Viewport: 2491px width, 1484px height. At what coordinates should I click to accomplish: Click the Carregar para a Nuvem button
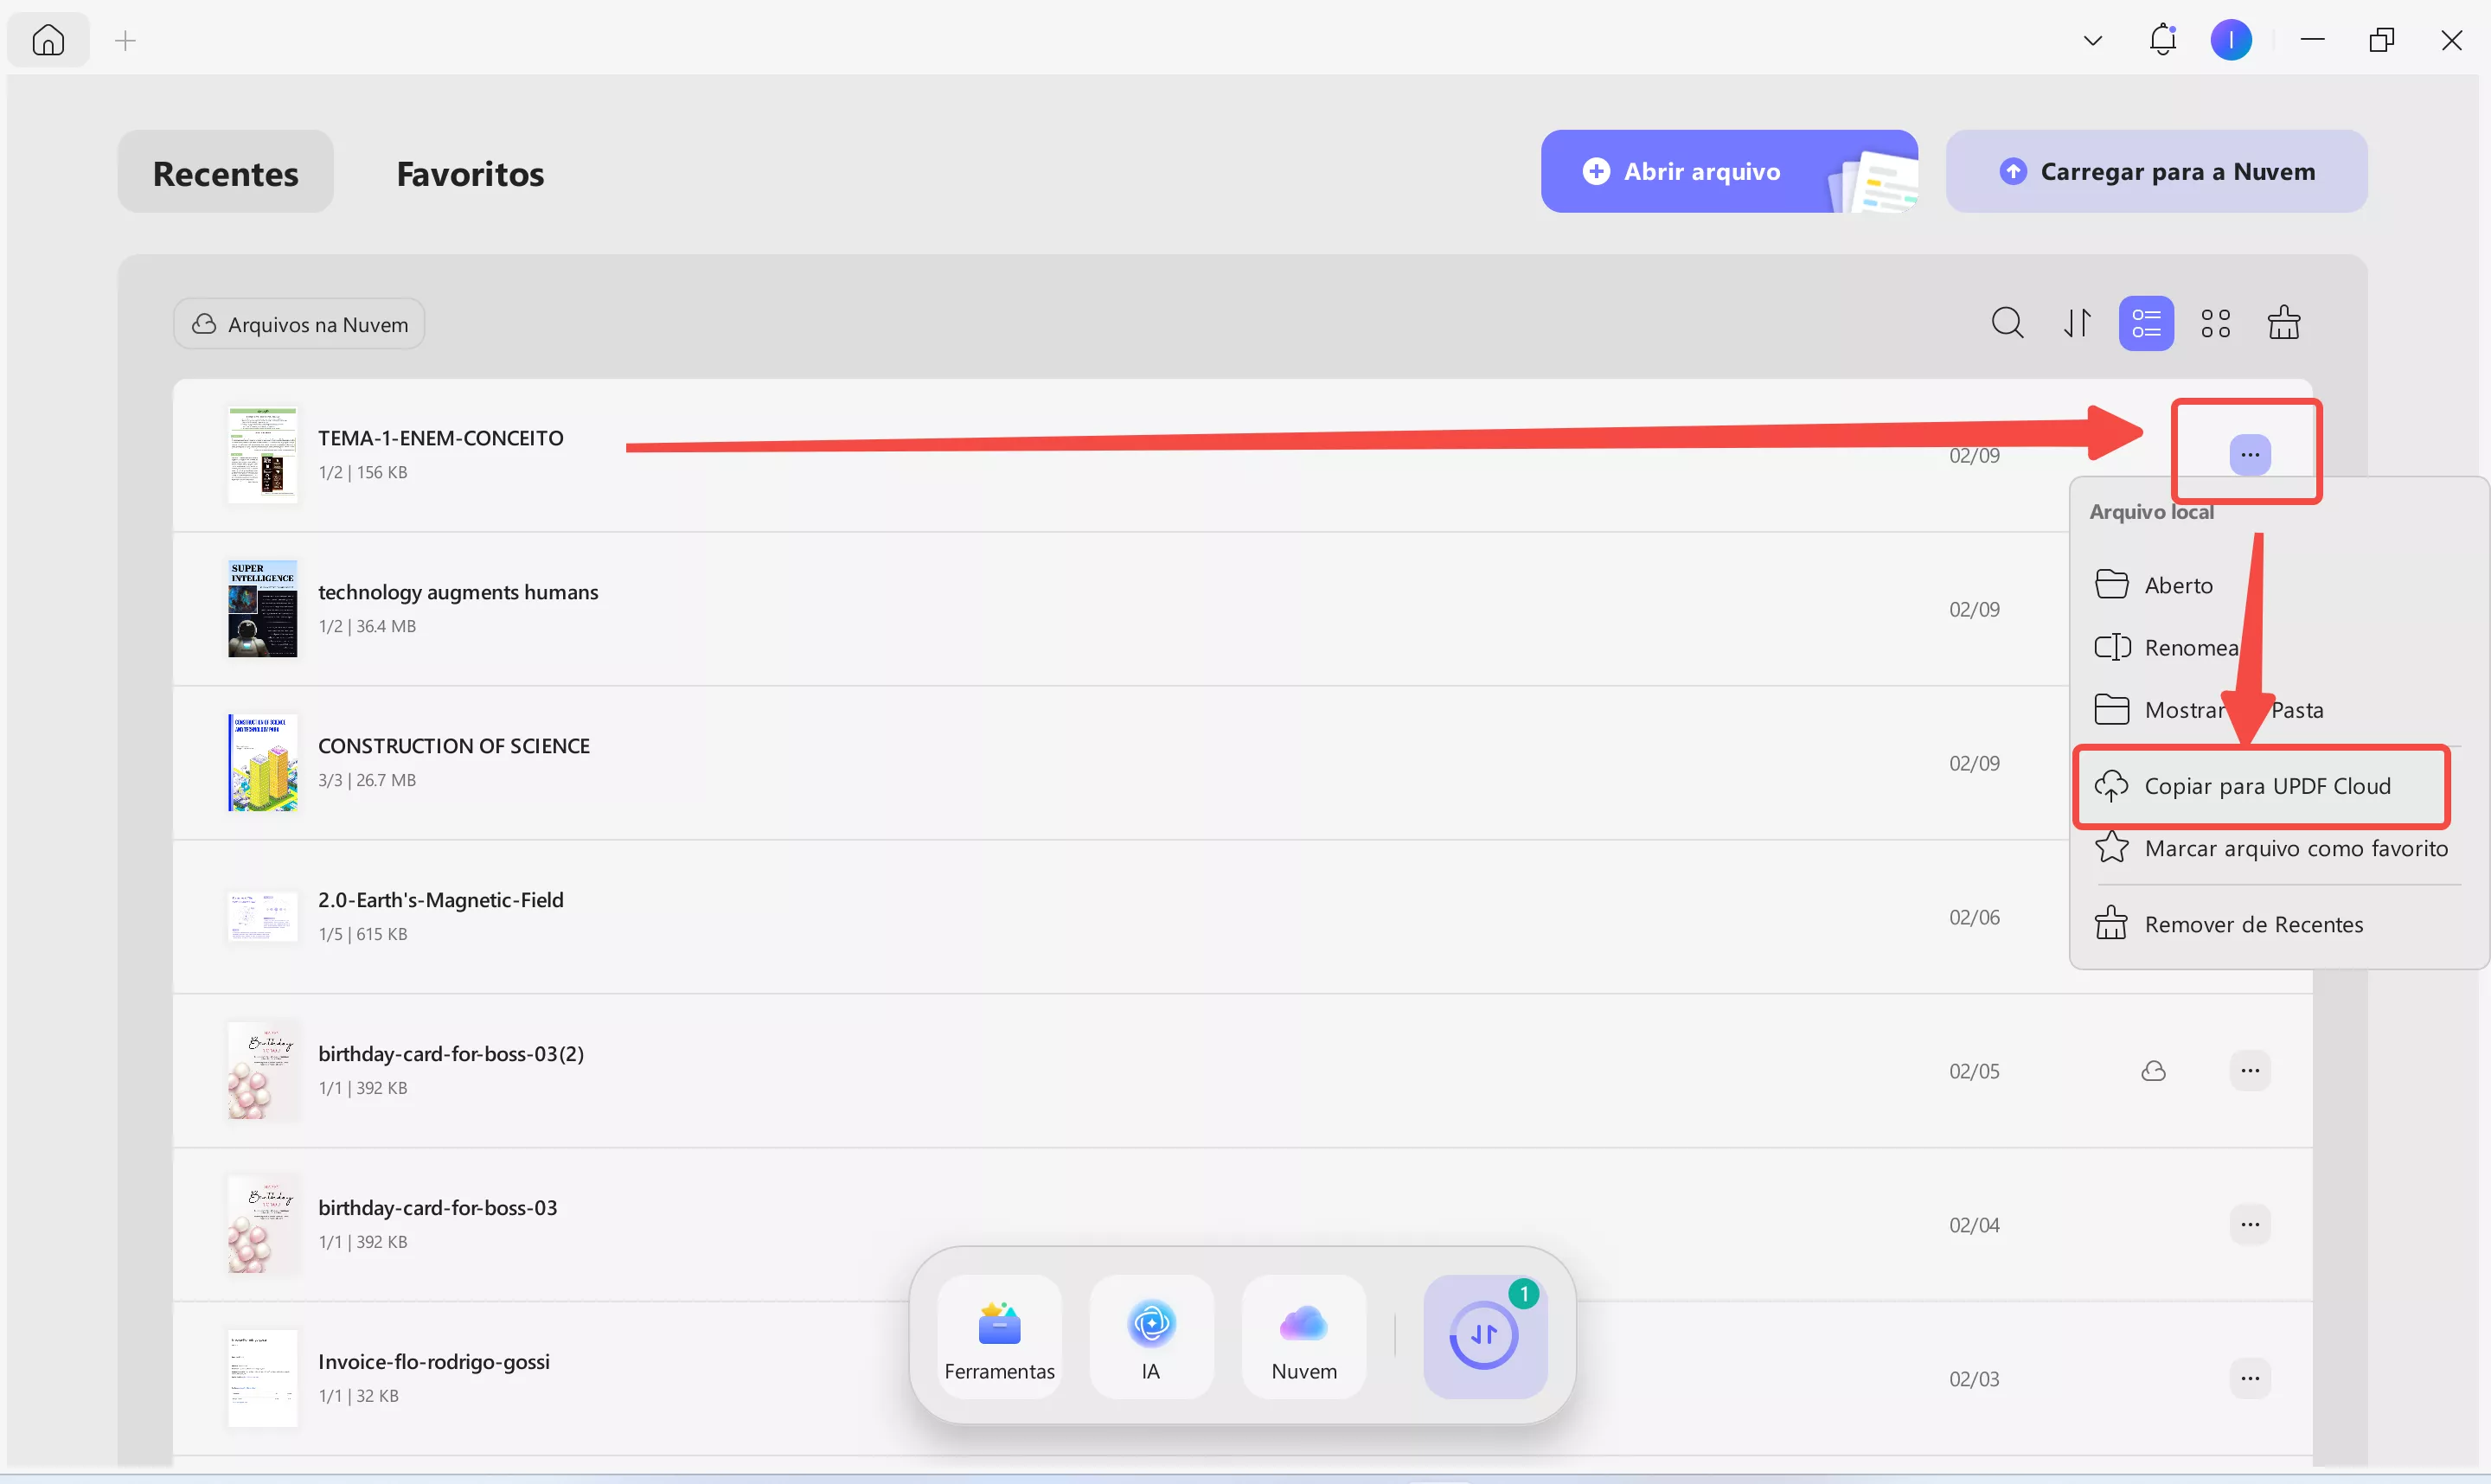(x=2156, y=171)
